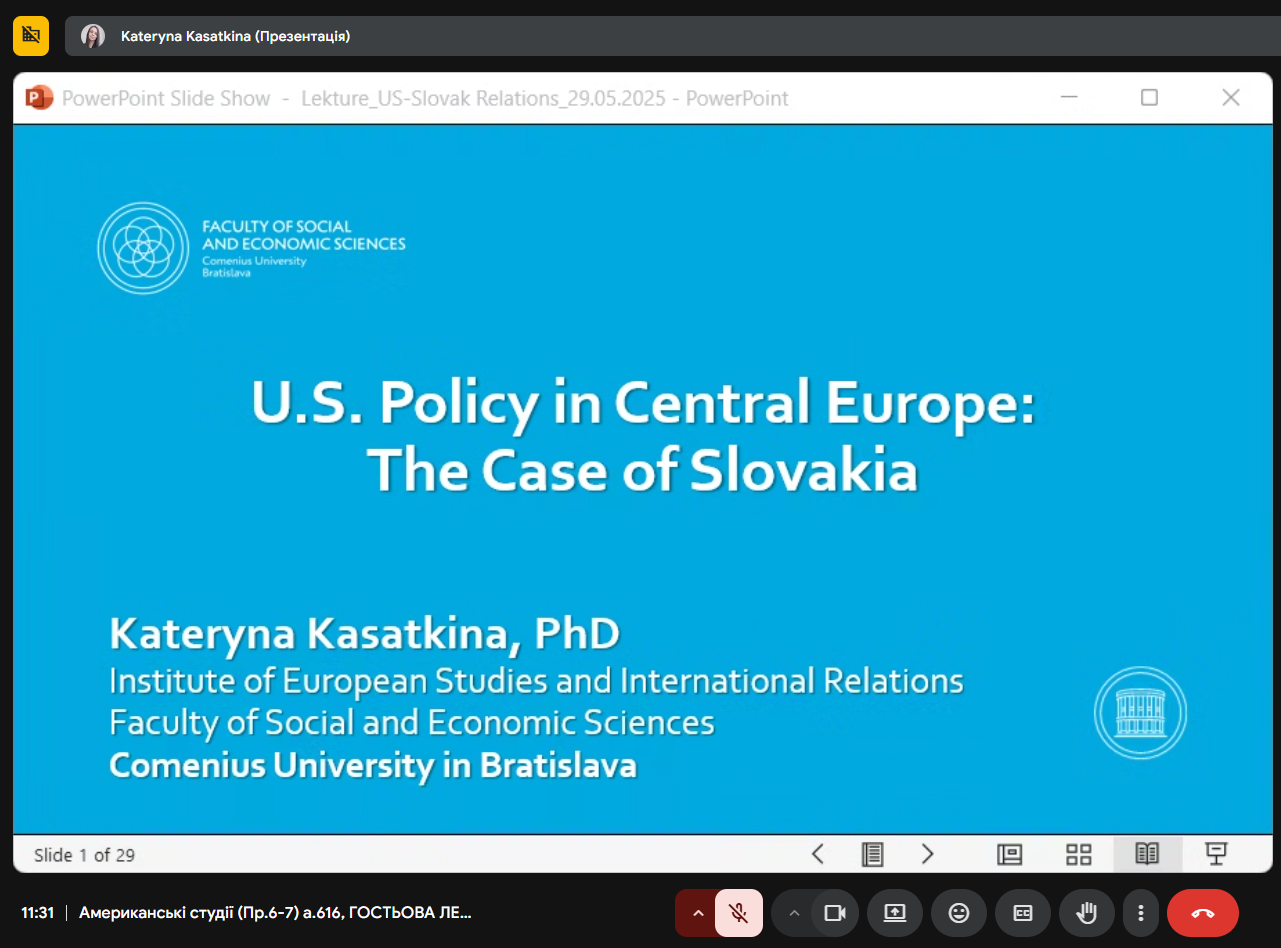
Task: Click the meeting title Американські студії
Action: 275,912
